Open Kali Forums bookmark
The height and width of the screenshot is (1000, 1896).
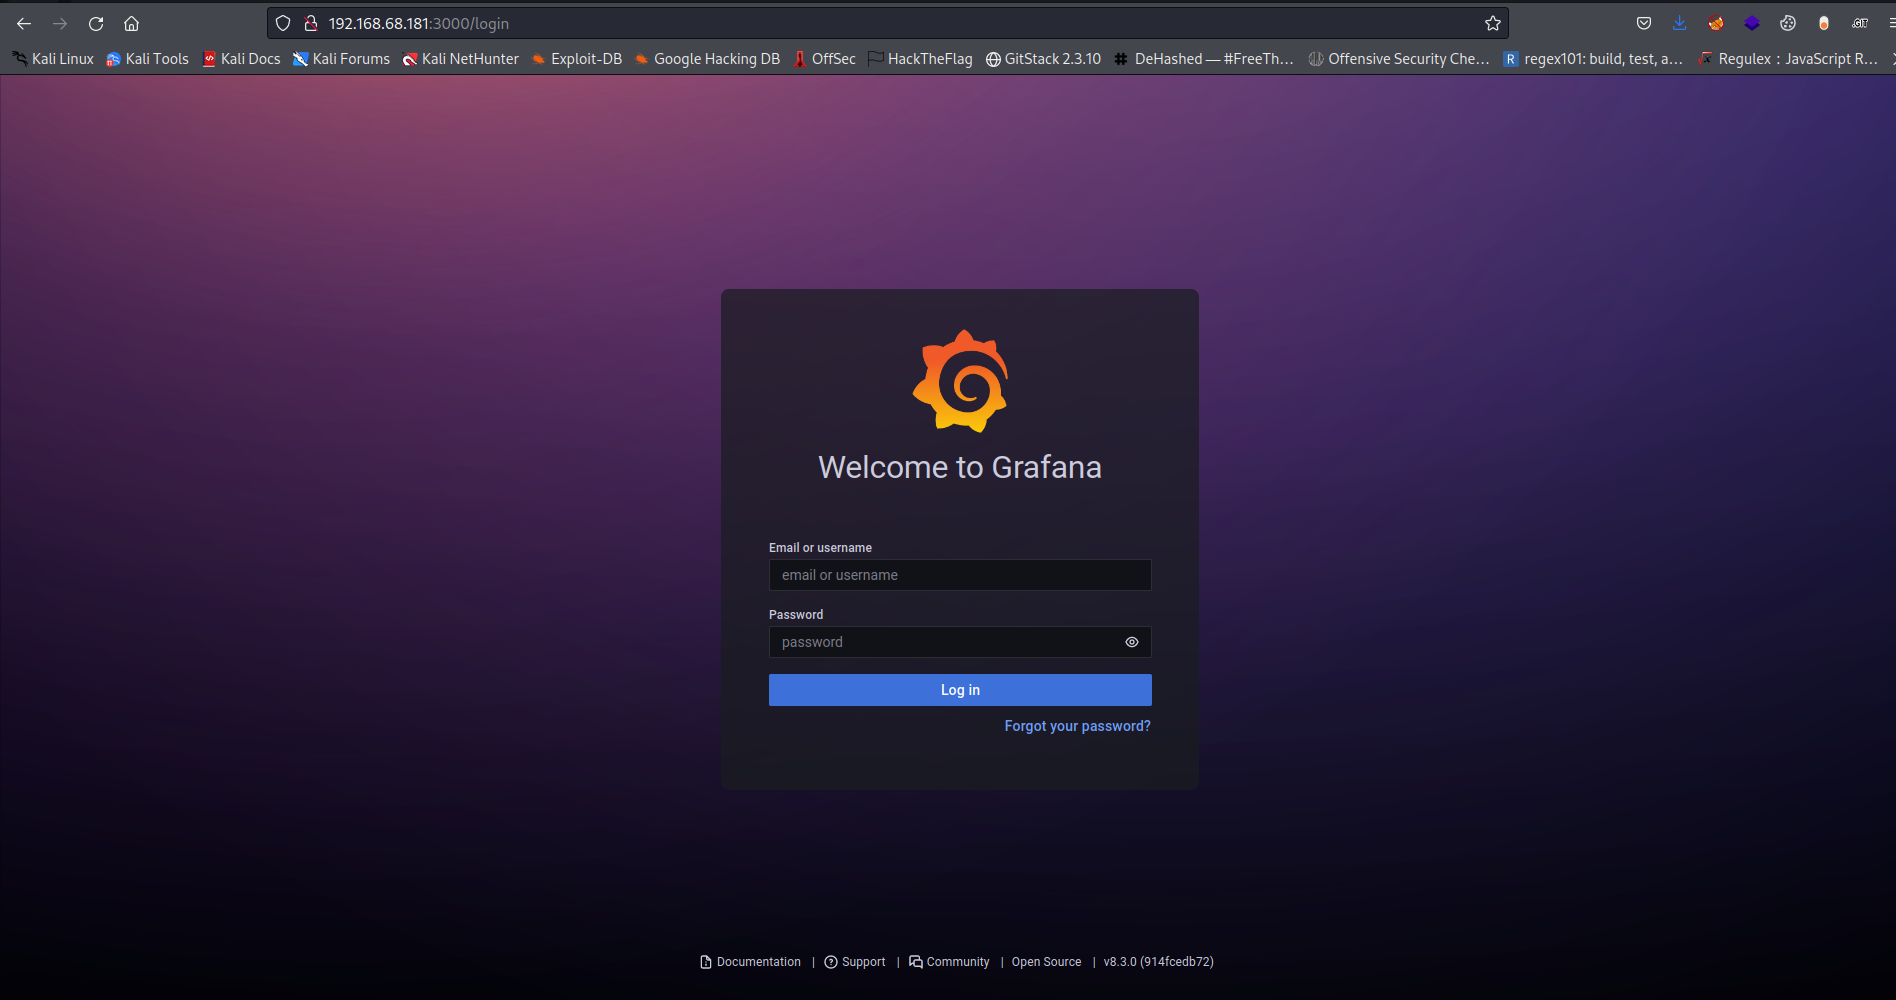click(341, 59)
